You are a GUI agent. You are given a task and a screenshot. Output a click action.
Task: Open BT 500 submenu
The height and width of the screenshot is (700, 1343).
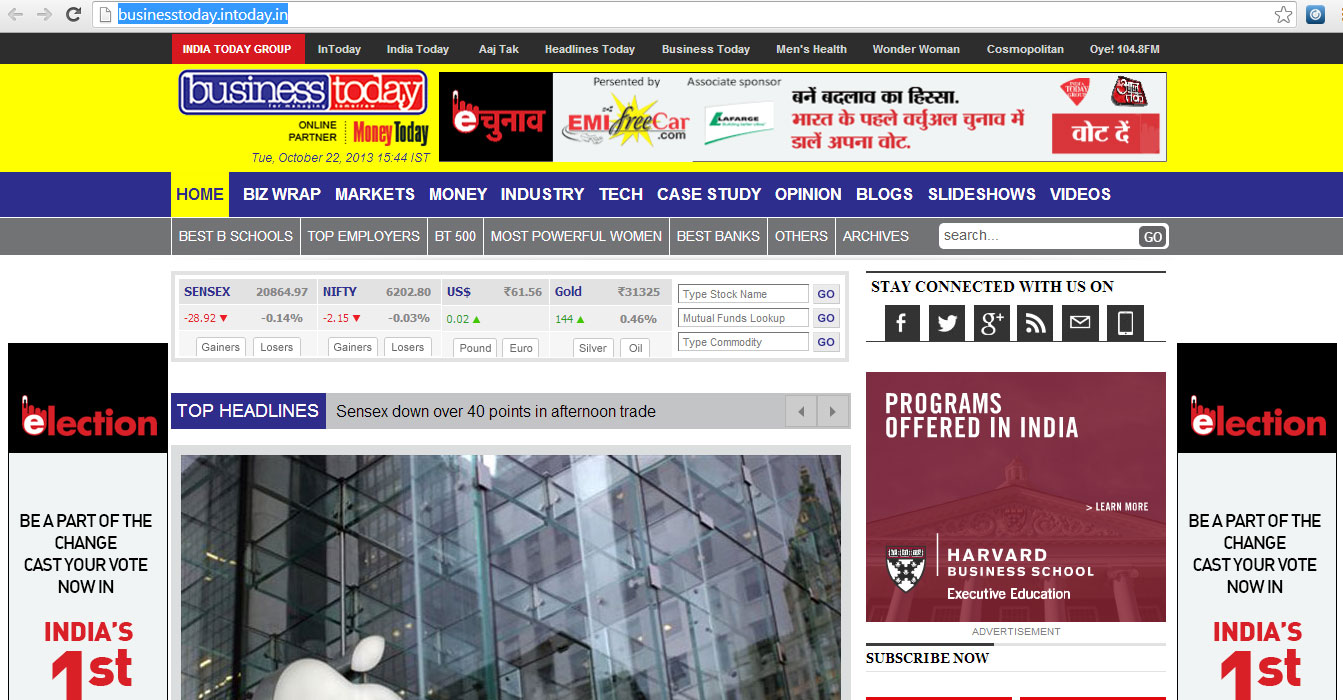pos(455,236)
